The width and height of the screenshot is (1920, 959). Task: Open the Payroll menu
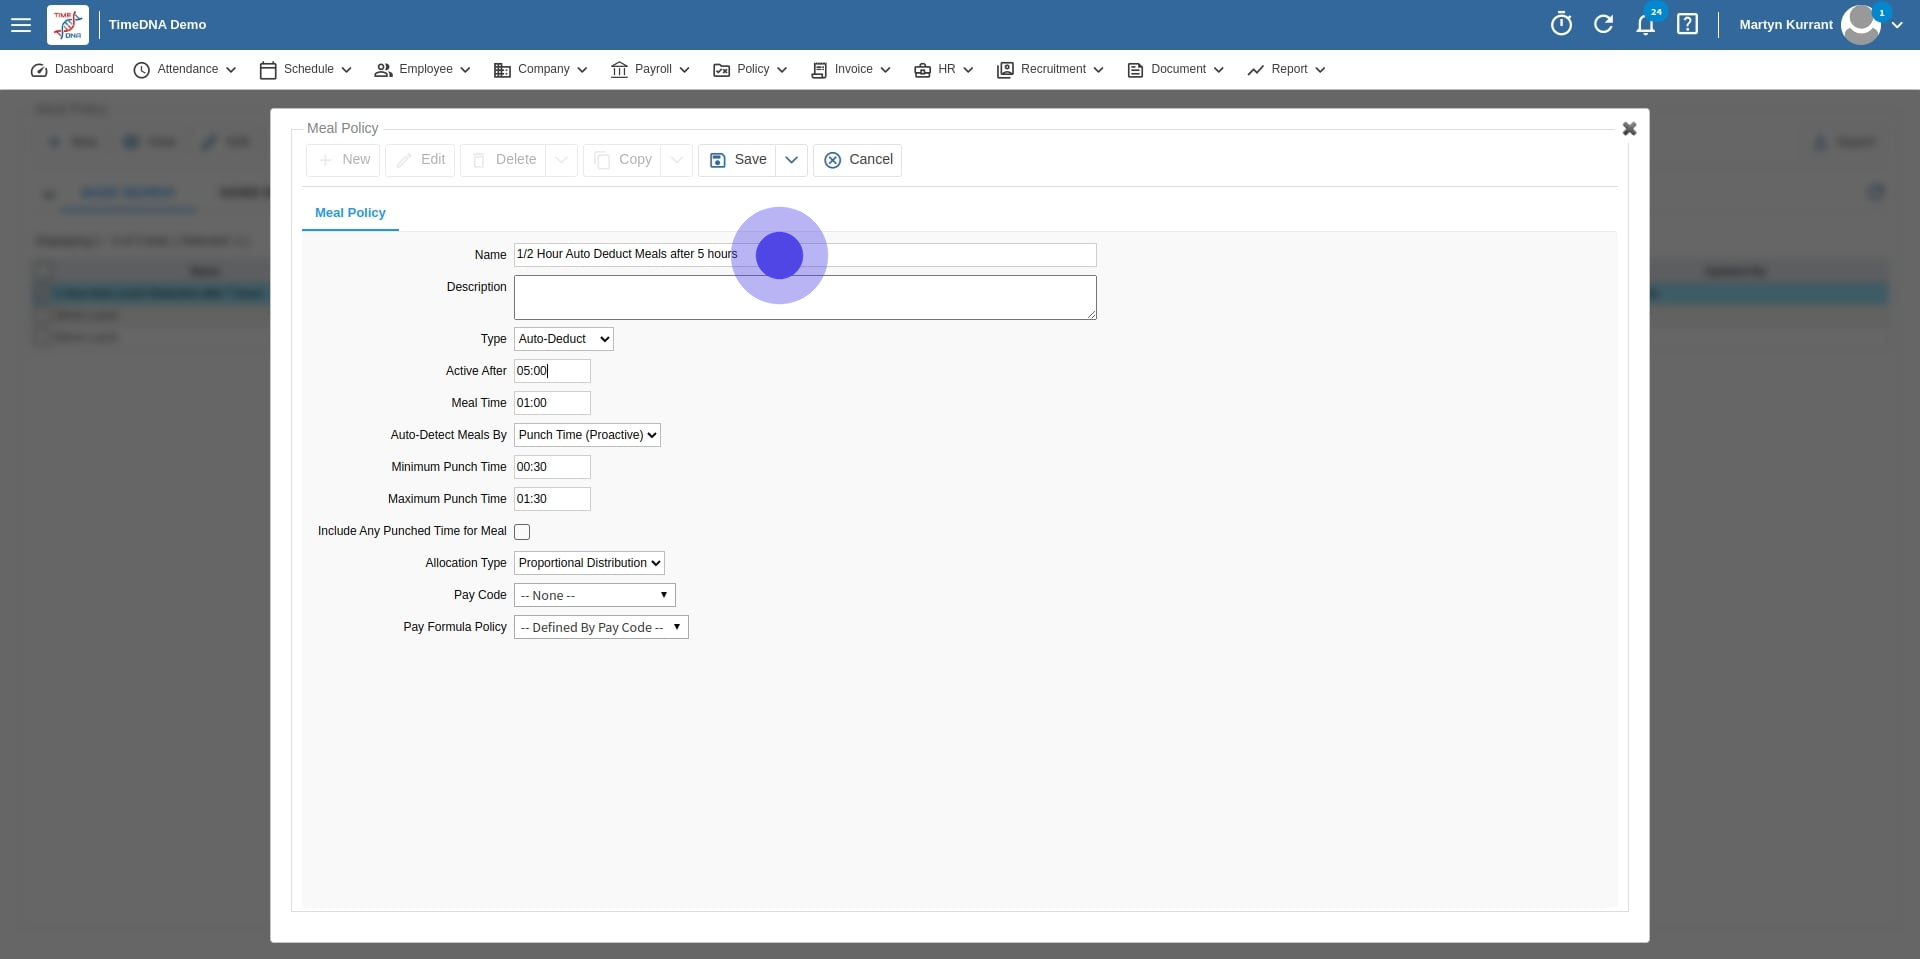point(650,69)
